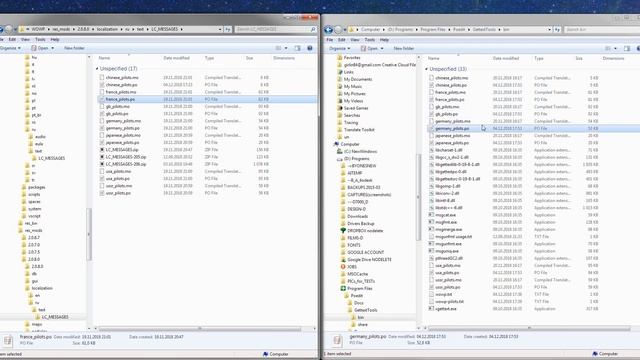The width and height of the screenshot is (640, 360).
Task: Click JOBS folder icon in bin tree
Action: 343,267
